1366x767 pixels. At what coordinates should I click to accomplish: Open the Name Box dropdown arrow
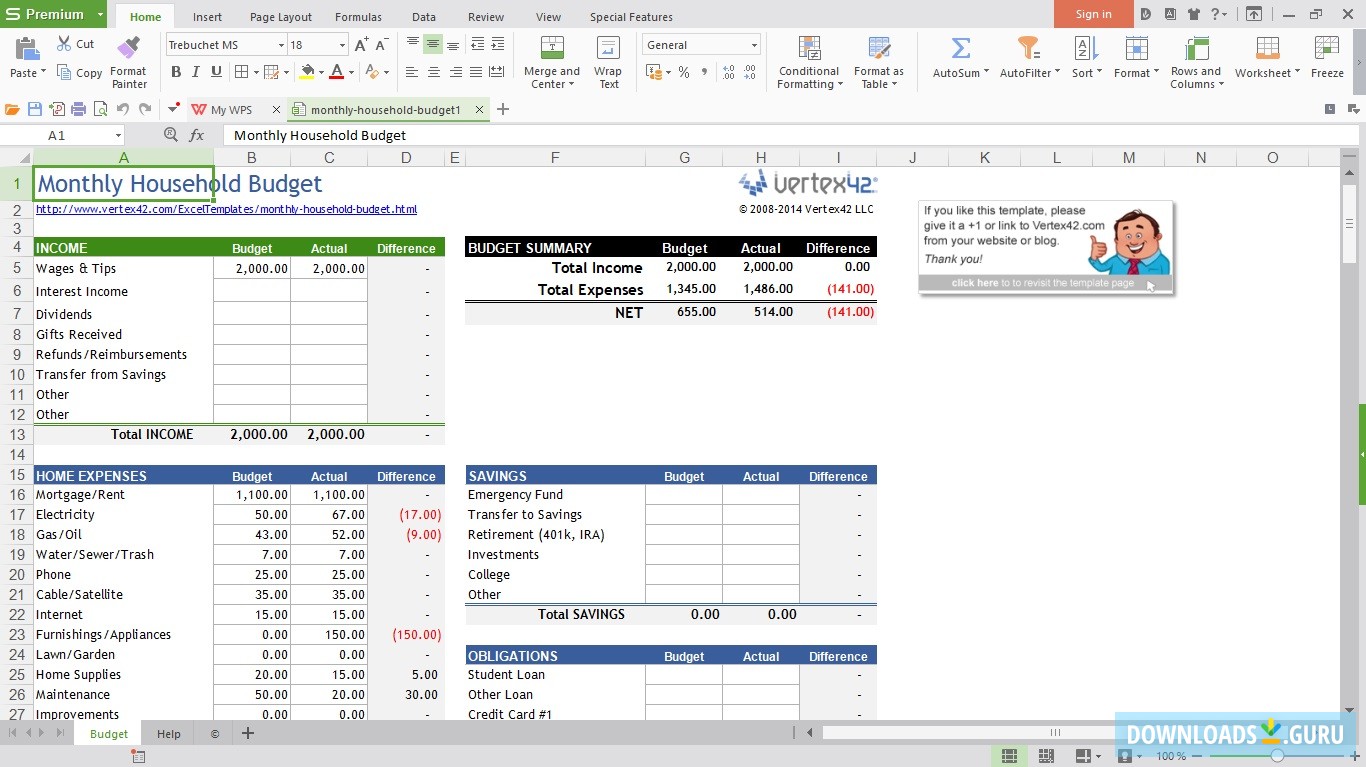pos(118,136)
